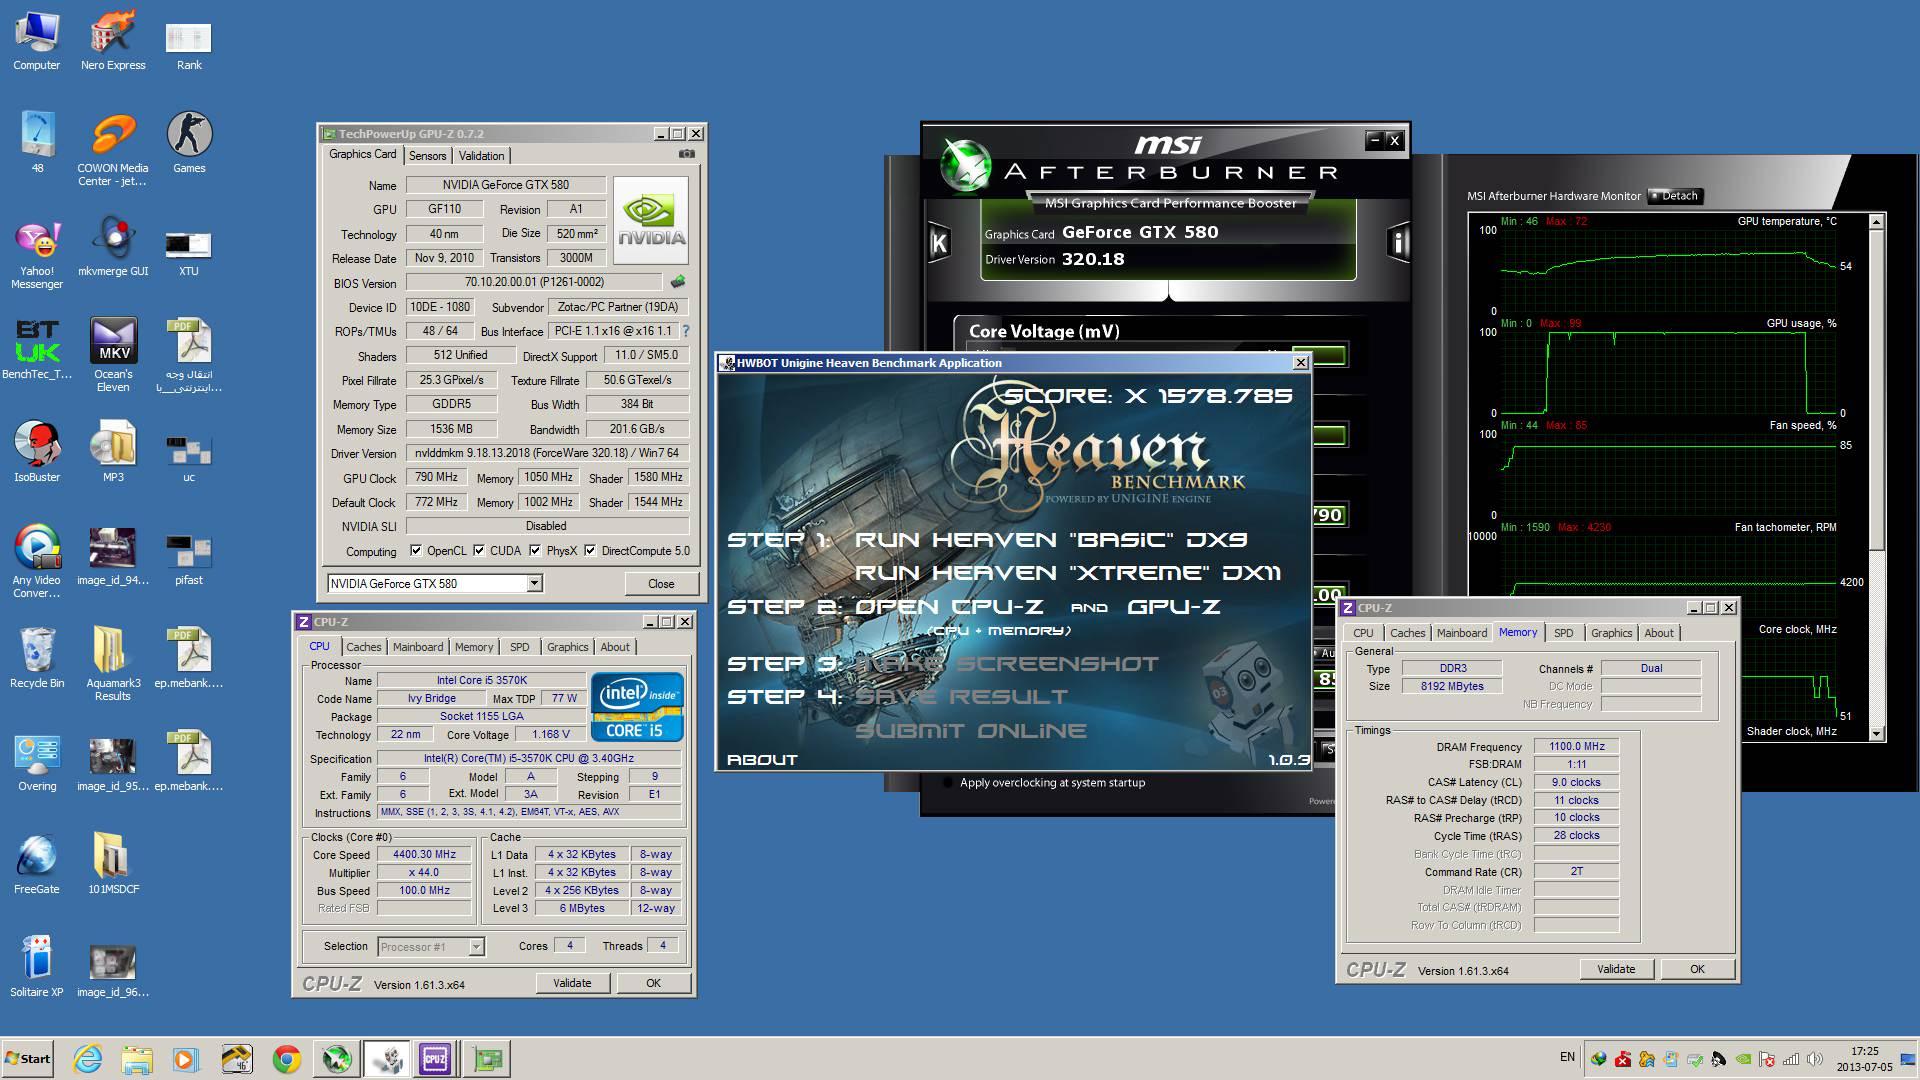The image size is (1920, 1080).
Task: Toggle the CUDA checkbox in GPU-Z
Action: (479, 550)
